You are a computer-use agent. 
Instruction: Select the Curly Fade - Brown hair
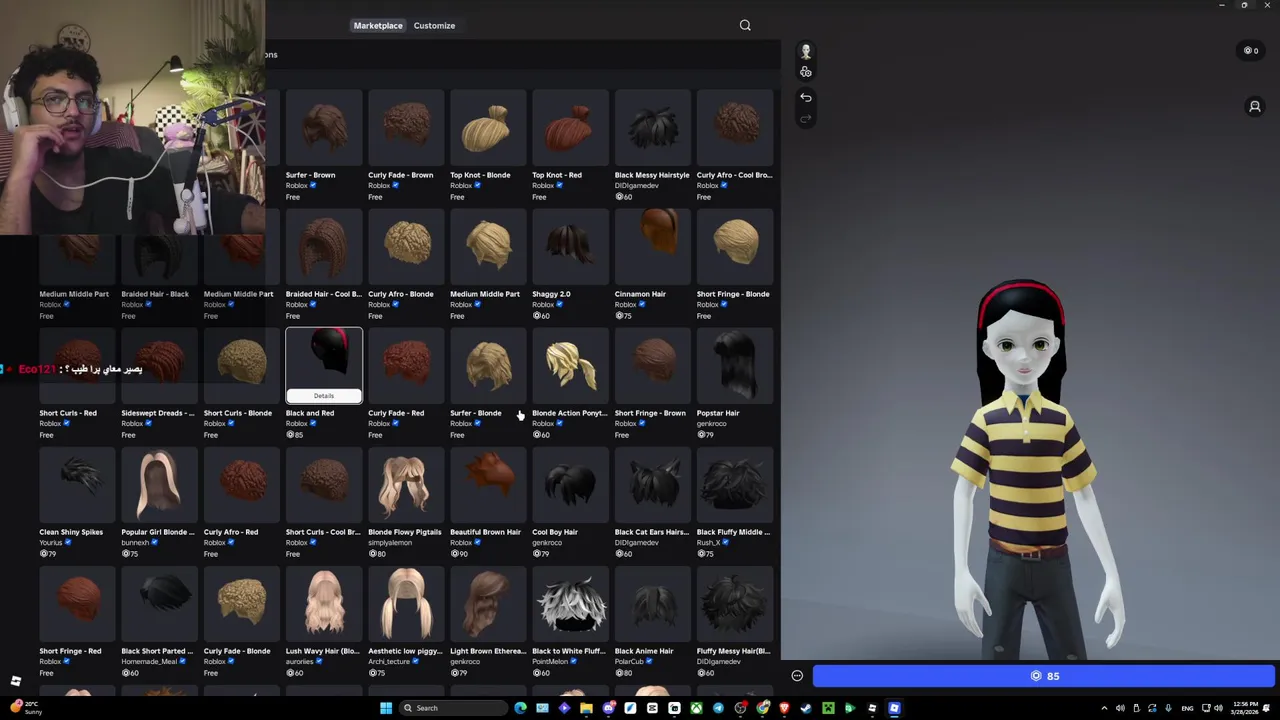point(406,145)
